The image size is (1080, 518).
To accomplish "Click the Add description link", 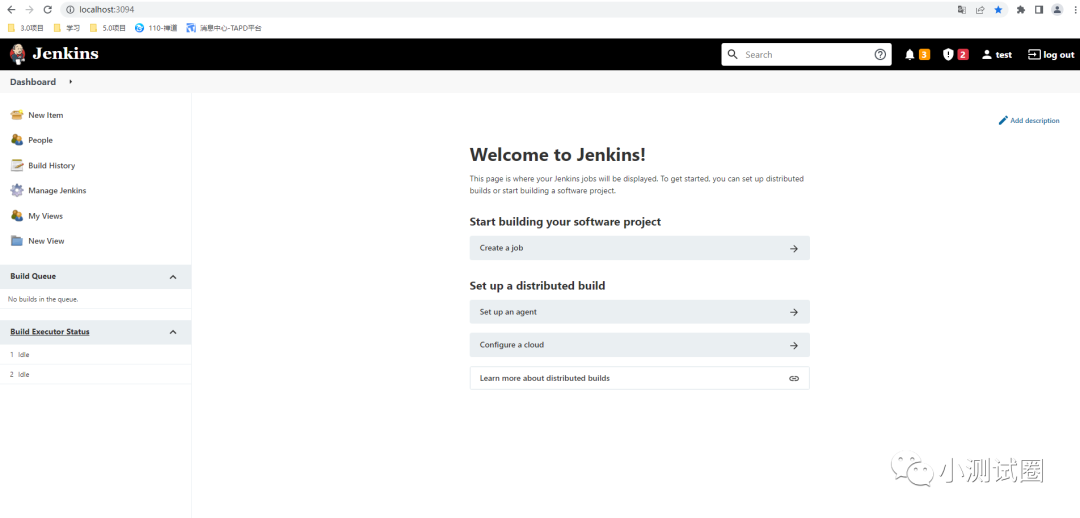I will coord(1028,121).
